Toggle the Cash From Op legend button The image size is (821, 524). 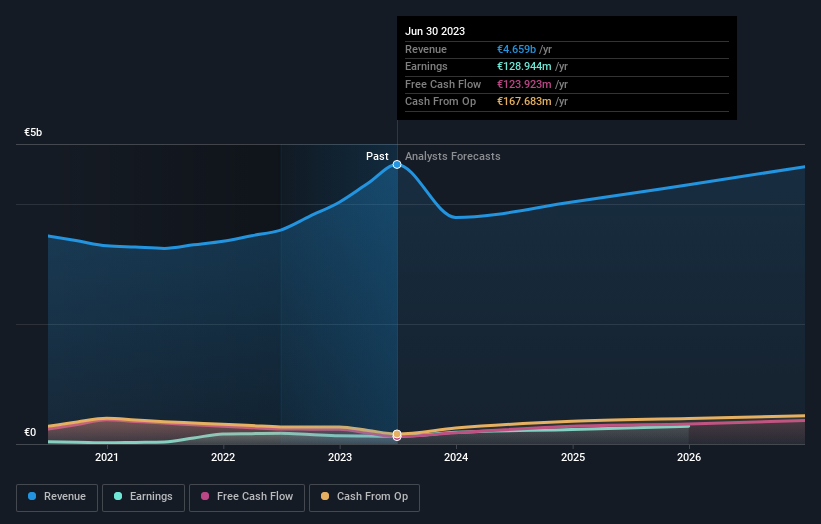tap(364, 497)
